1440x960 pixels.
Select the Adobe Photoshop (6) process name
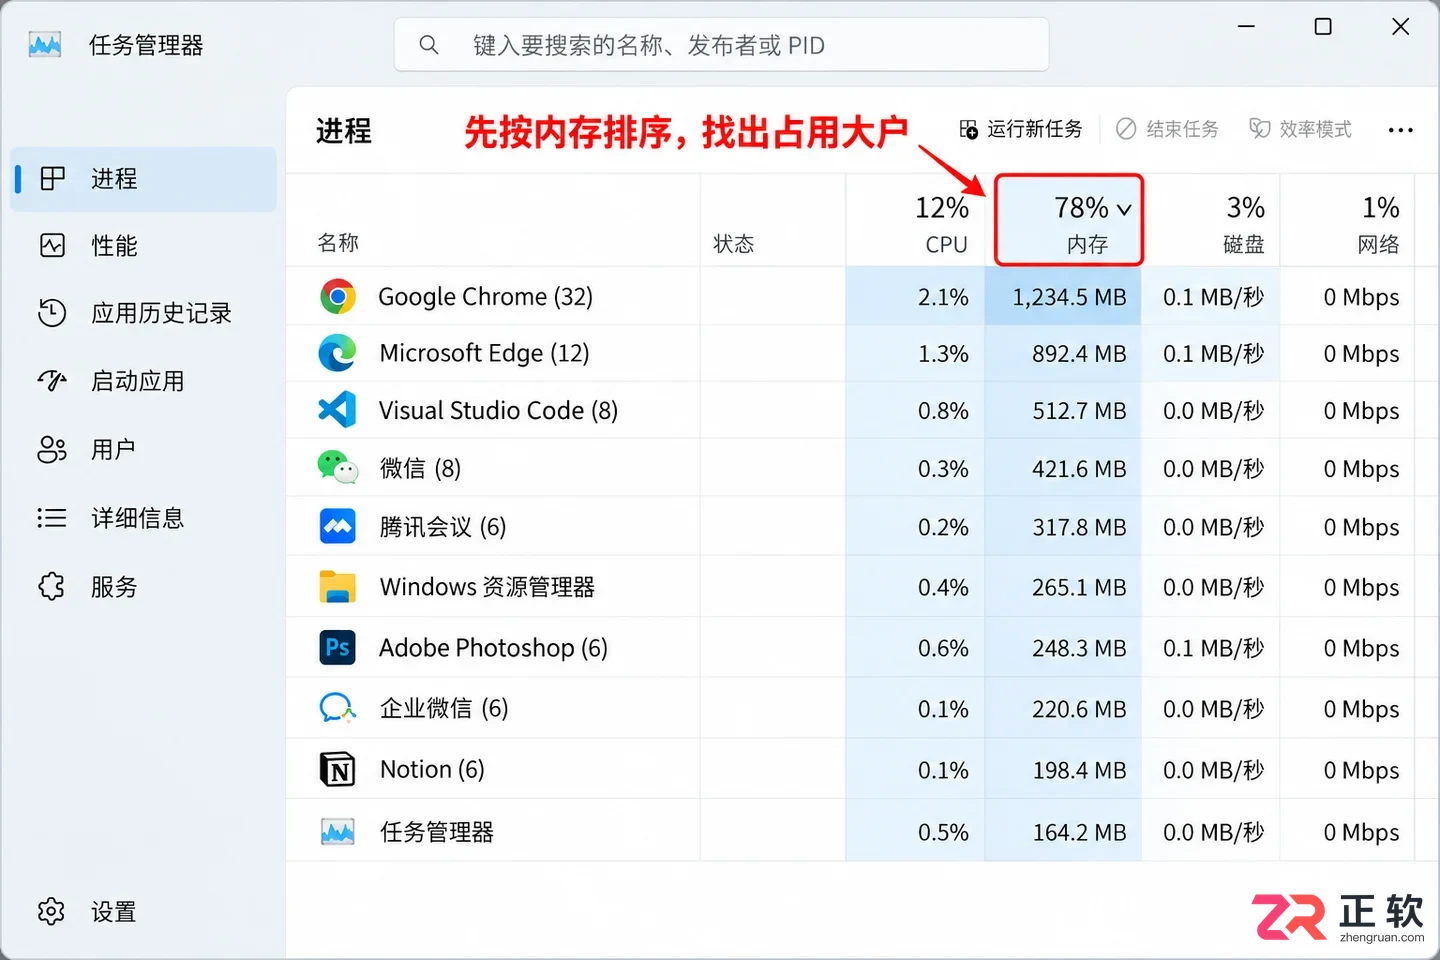point(493,648)
